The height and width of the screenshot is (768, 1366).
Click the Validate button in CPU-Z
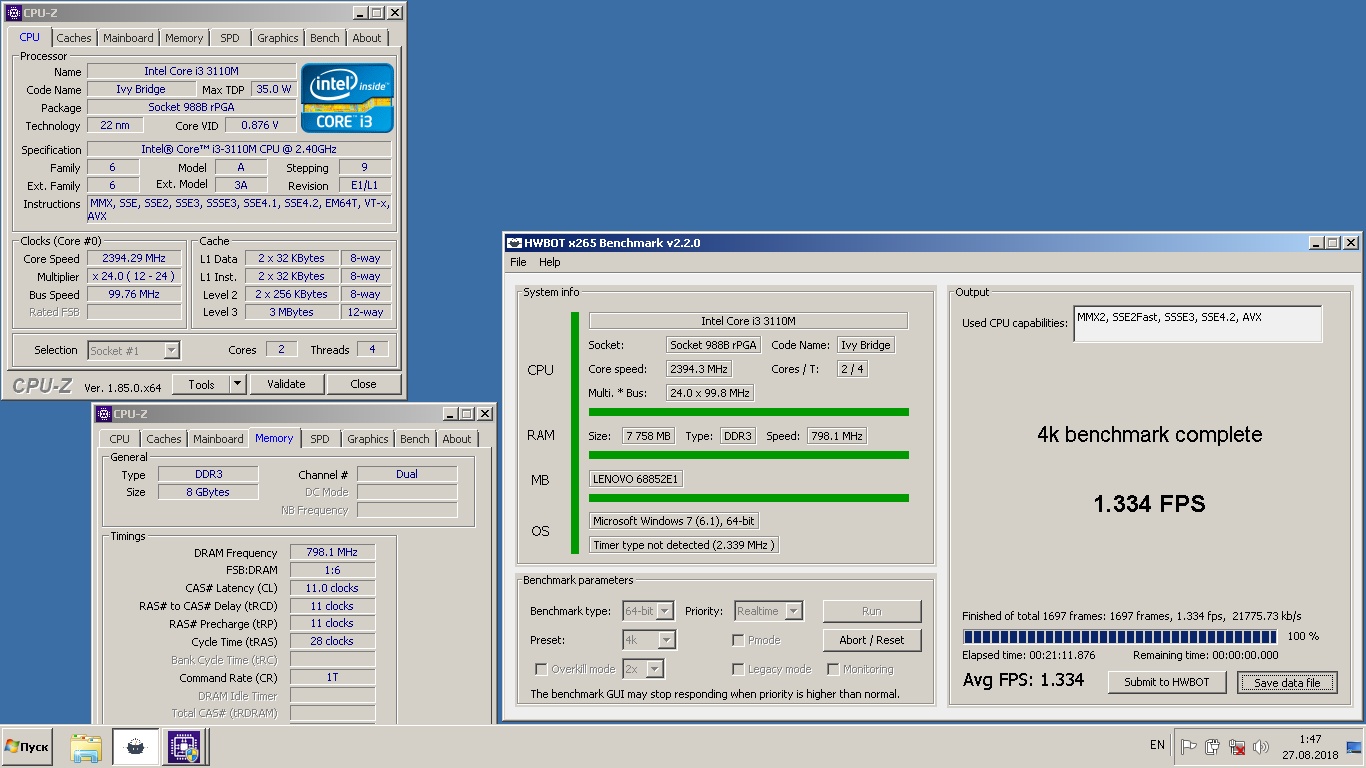[x=286, y=384]
